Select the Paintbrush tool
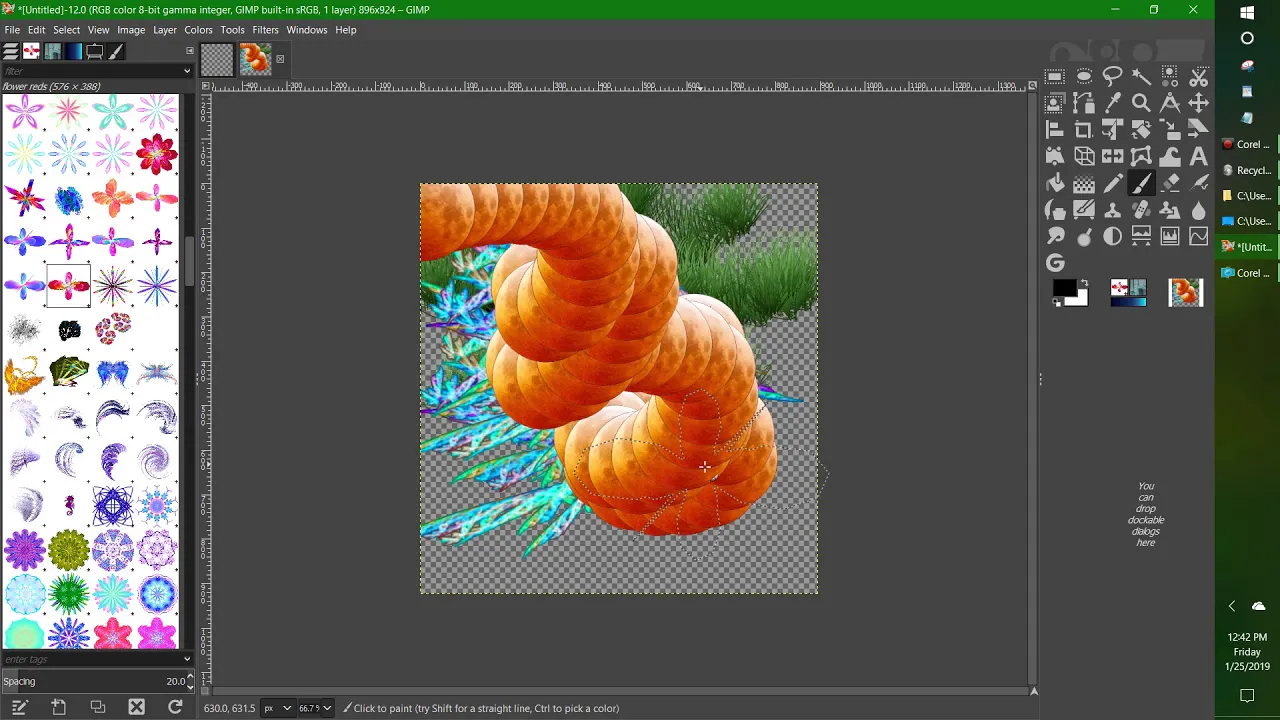The image size is (1280, 720). (1141, 184)
